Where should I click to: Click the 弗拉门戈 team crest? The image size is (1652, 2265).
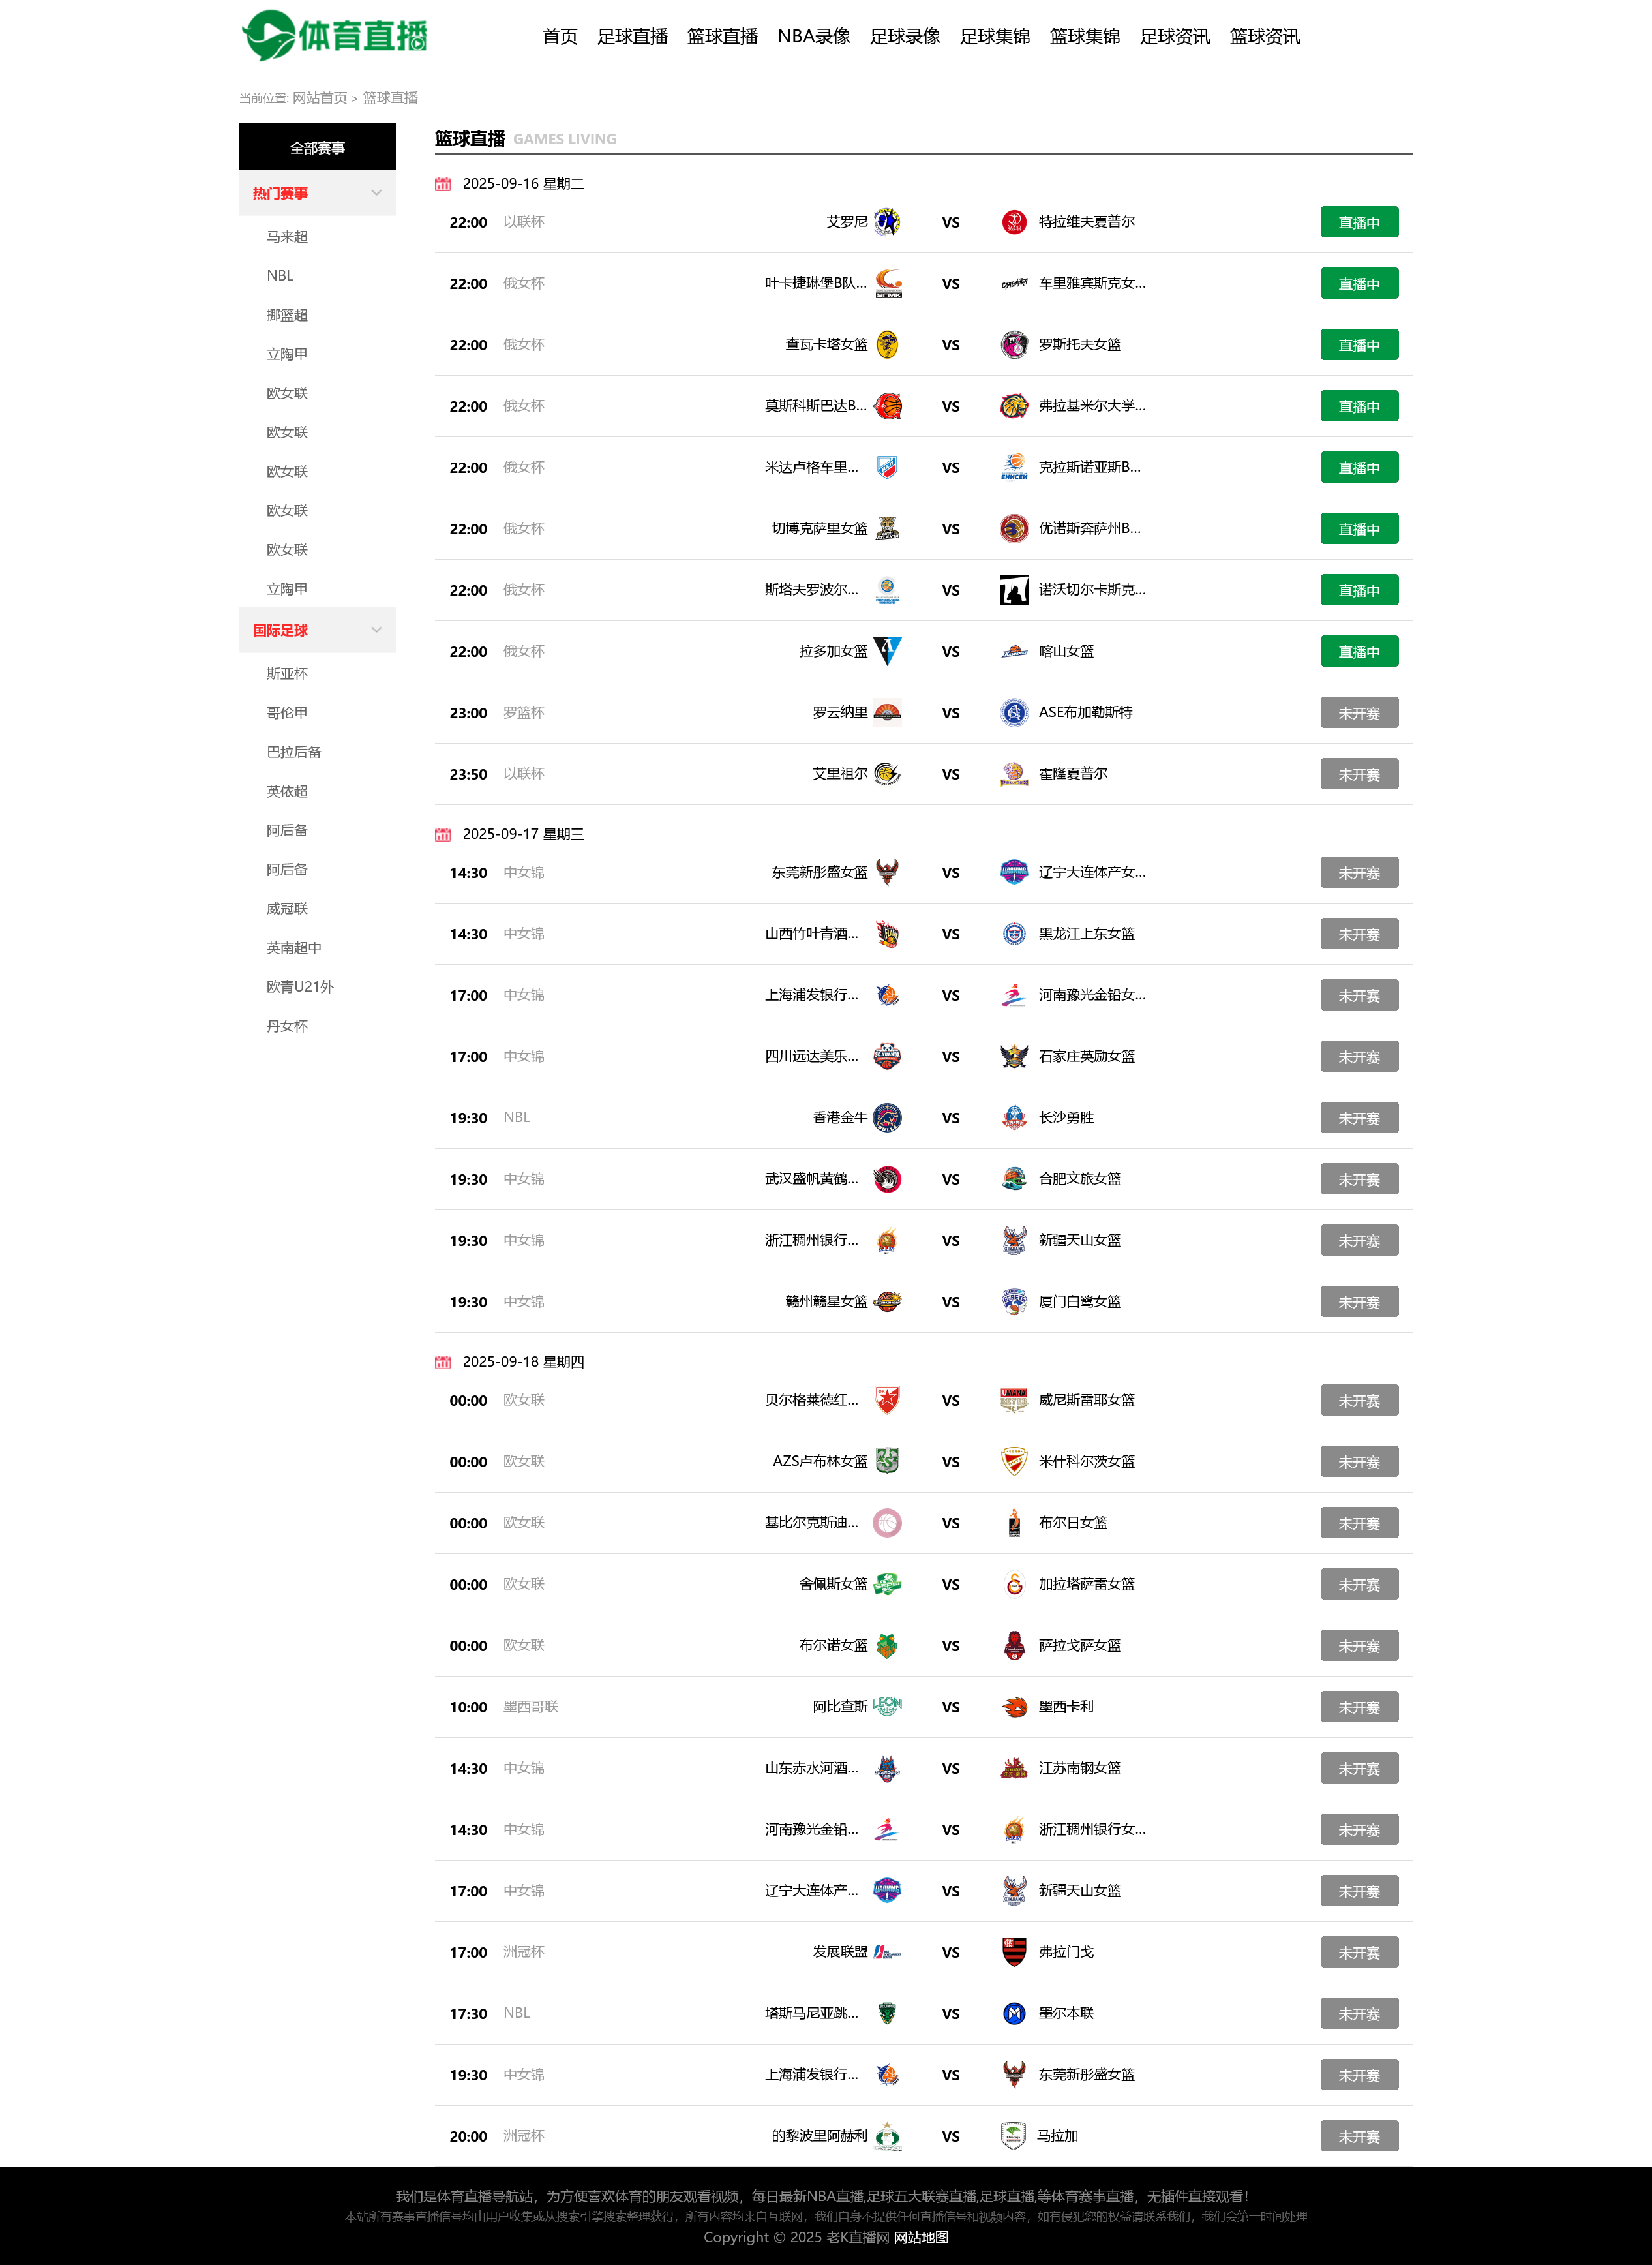pos(1014,1951)
